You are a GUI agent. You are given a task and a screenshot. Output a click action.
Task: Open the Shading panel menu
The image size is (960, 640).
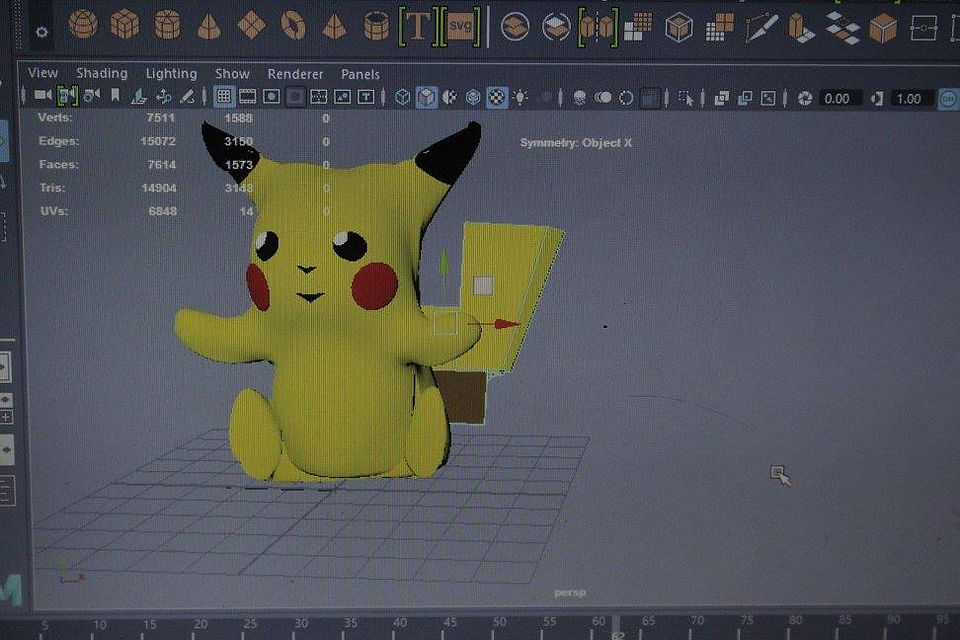[x=102, y=73]
